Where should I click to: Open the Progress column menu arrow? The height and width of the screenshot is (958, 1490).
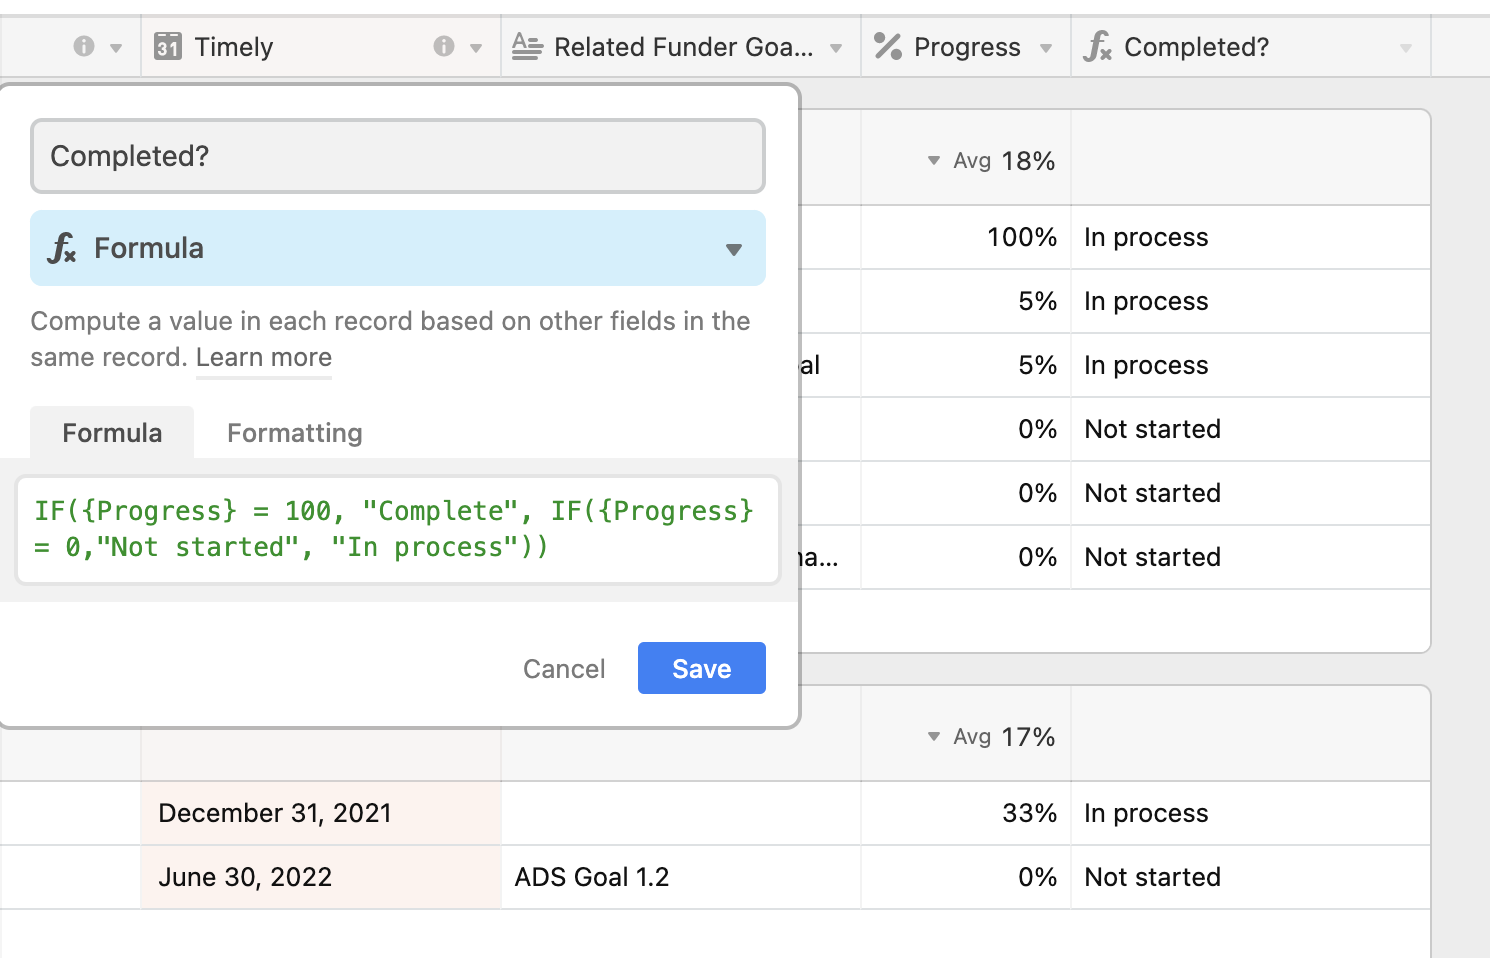(1046, 48)
